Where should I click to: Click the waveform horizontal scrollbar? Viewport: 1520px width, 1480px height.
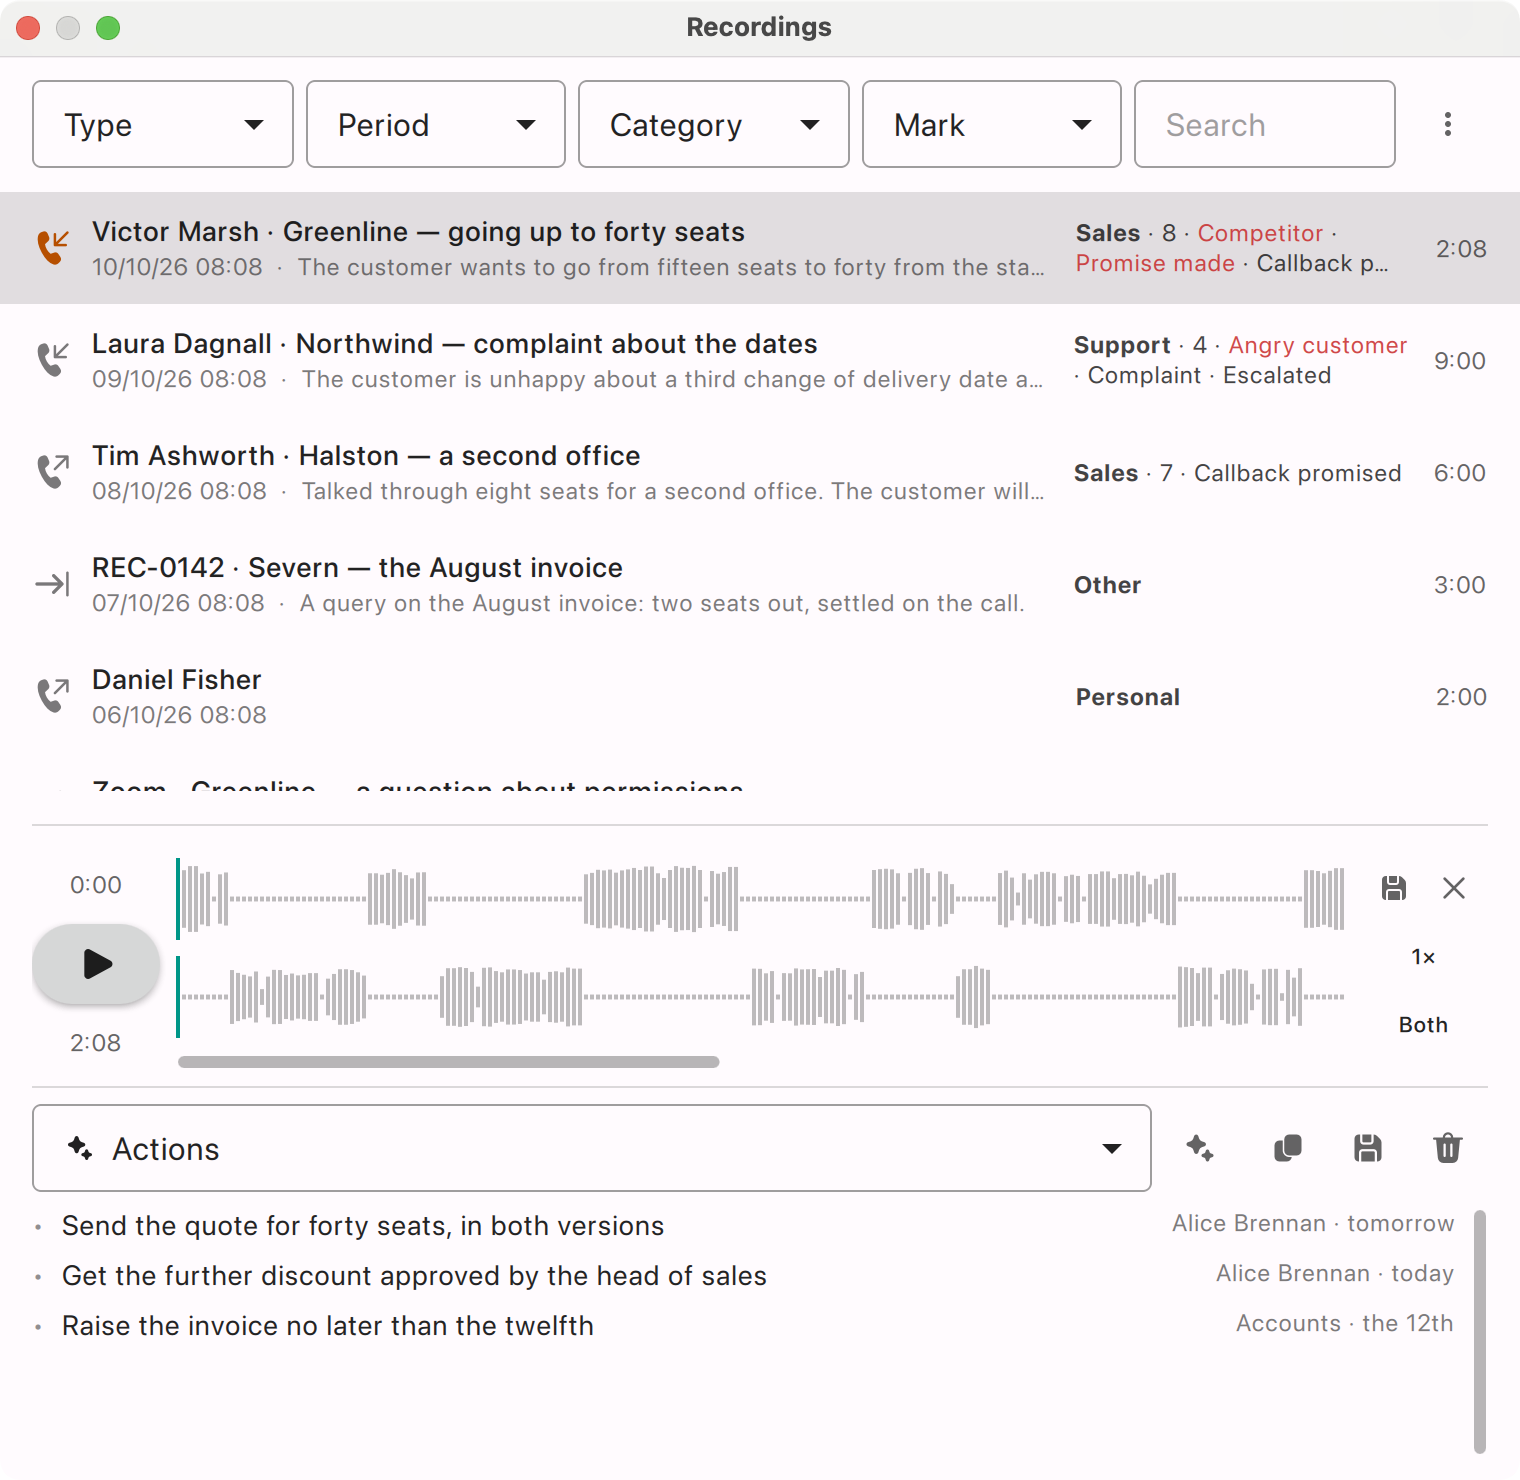click(x=449, y=1062)
